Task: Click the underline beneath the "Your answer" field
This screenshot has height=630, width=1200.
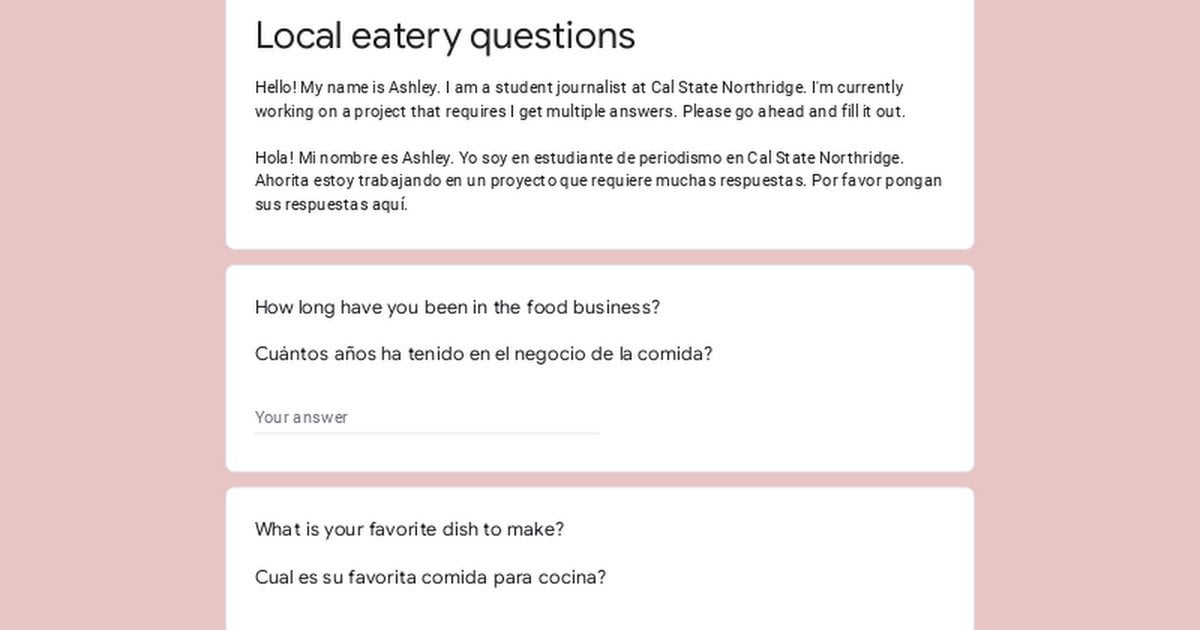Action: tap(426, 433)
